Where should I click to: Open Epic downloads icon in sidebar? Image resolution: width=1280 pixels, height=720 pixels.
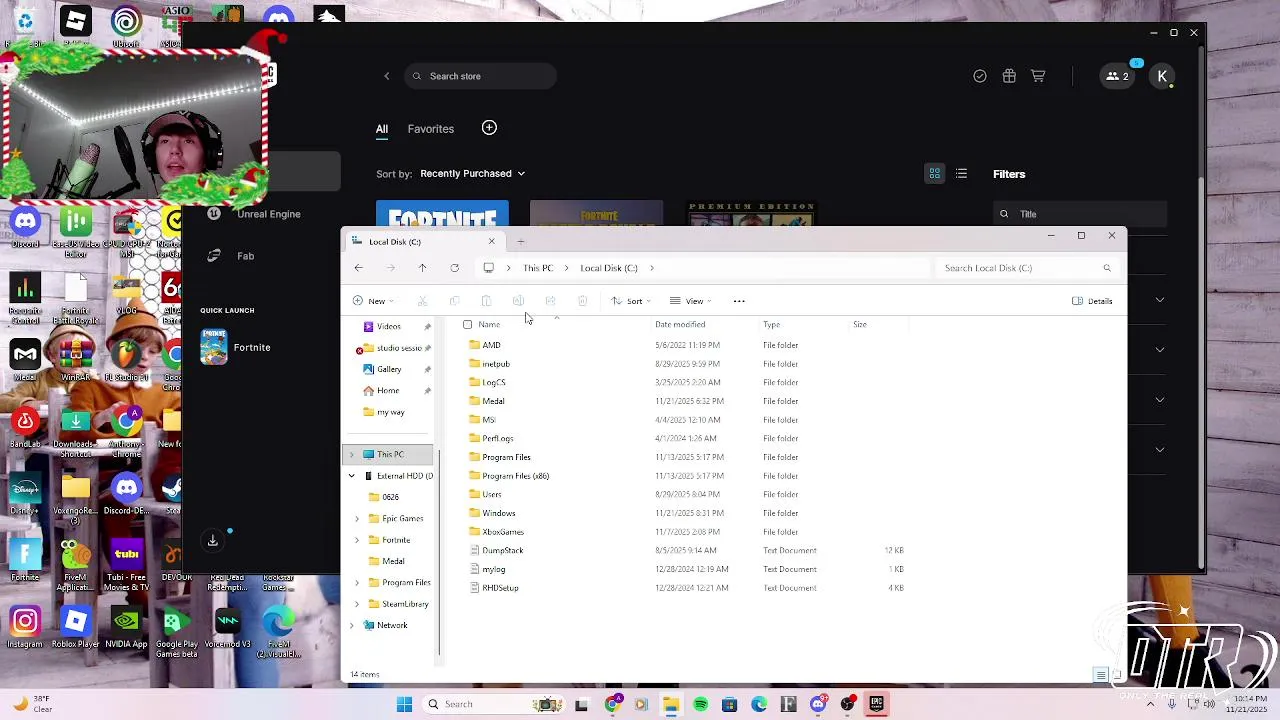pos(212,541)
